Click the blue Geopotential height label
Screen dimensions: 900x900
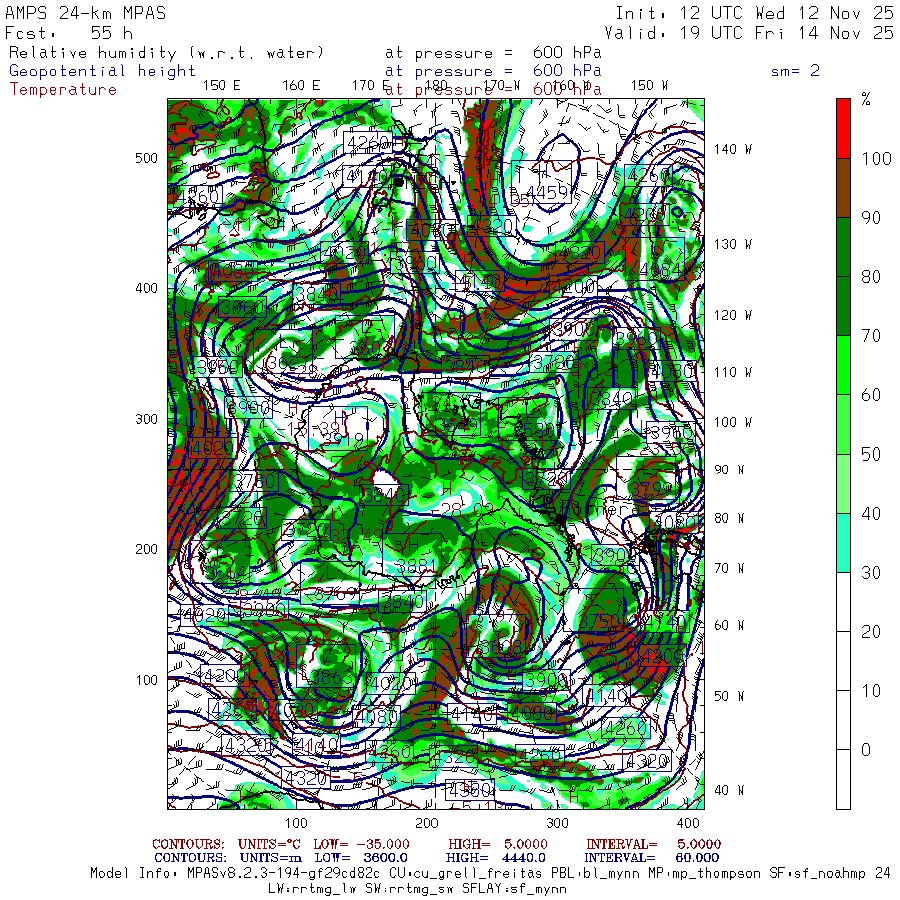point(103,71)
